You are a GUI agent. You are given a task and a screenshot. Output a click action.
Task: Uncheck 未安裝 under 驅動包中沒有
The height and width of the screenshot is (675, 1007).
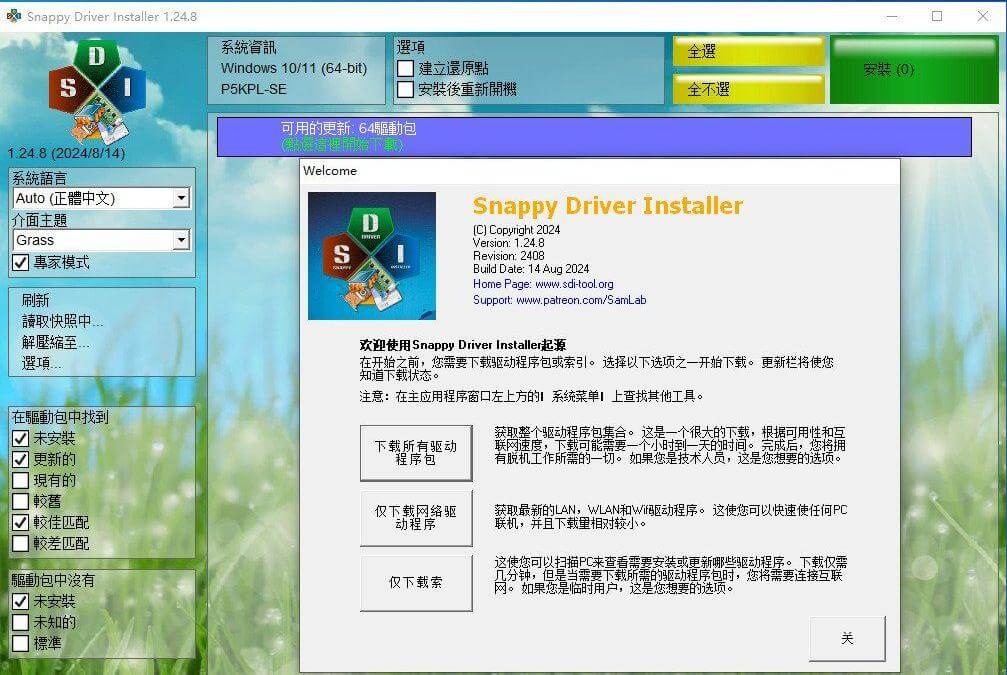[x=21, y=601]
